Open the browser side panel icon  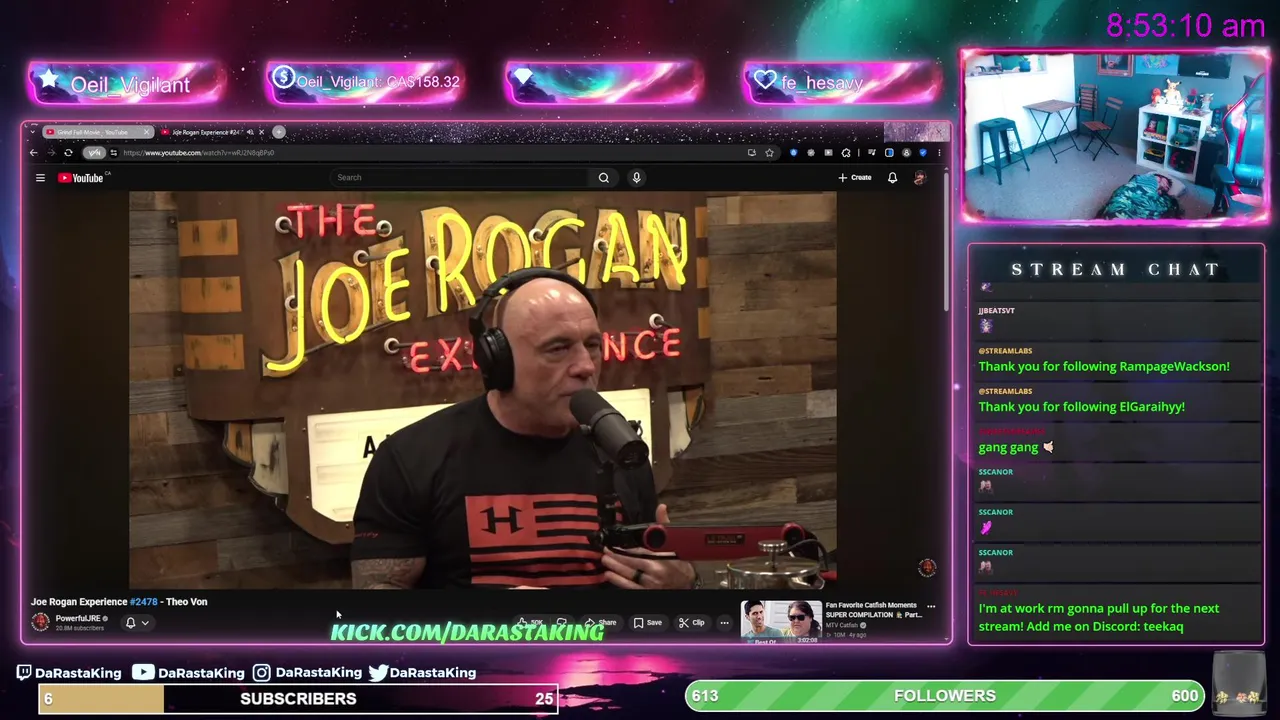[889, 153]
